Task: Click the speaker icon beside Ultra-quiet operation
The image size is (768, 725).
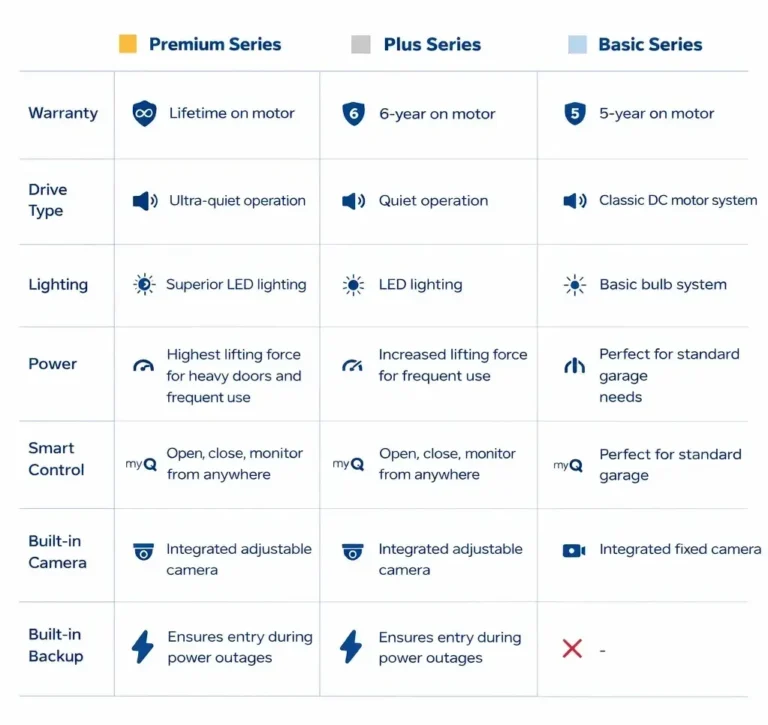Action: [x=145, y=201]
